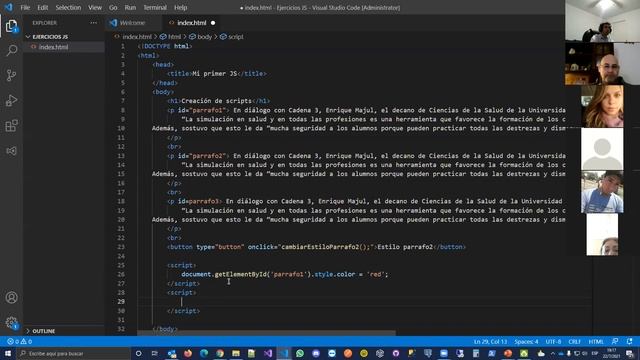The height and width of the screenshot is (360, 640).
Task: Open View menu
Action: point(95,7)
